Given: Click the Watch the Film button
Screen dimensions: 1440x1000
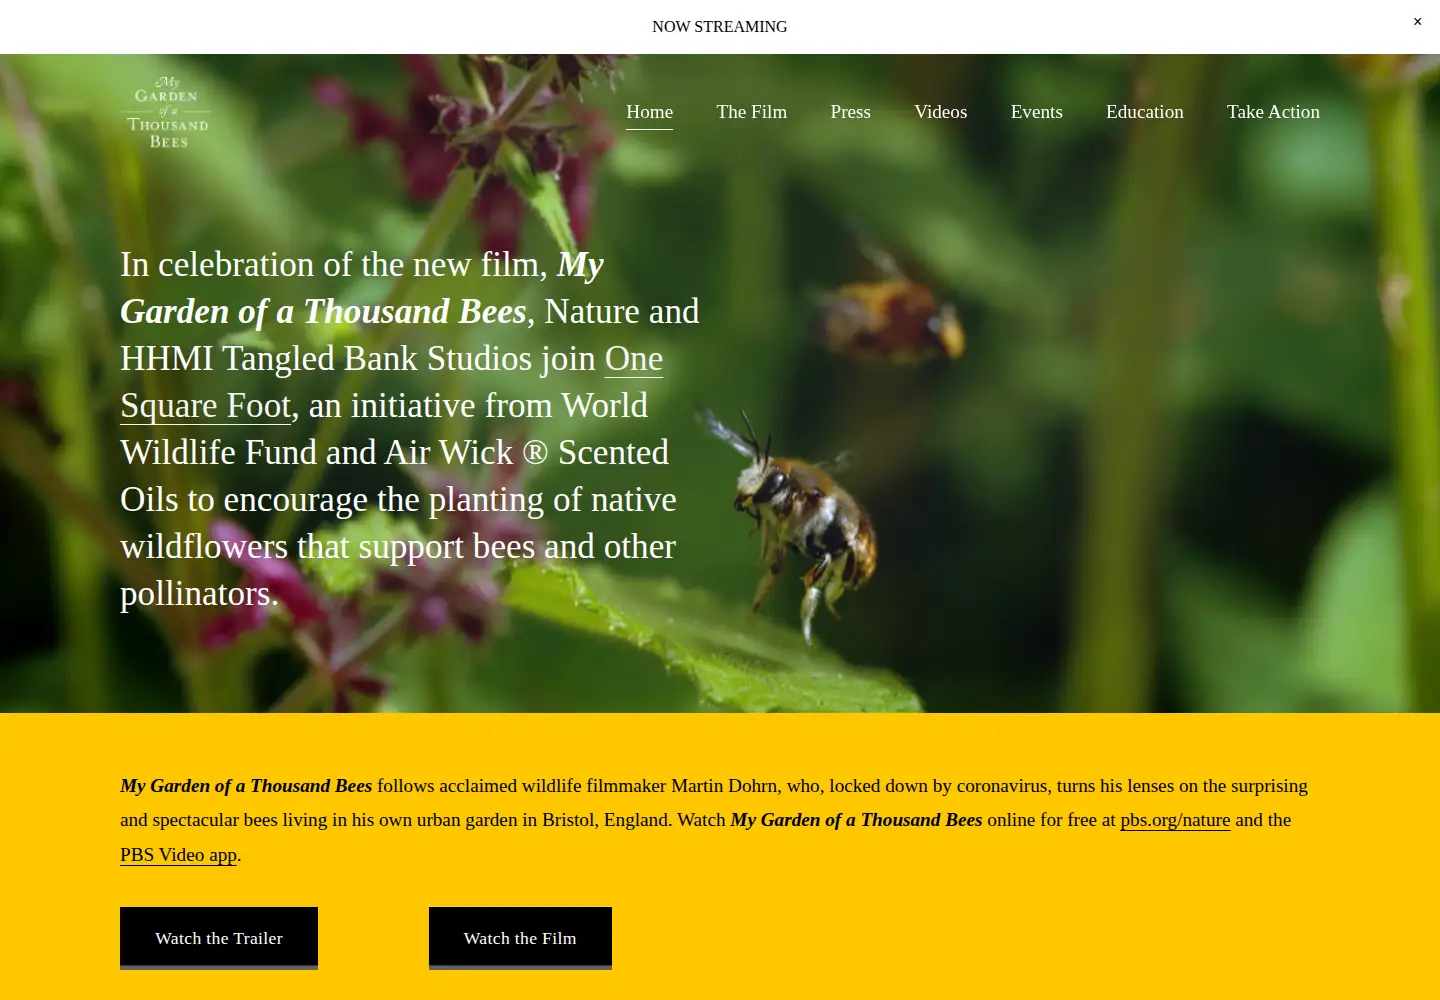Looking at the screenshot, I should [520, 938].
